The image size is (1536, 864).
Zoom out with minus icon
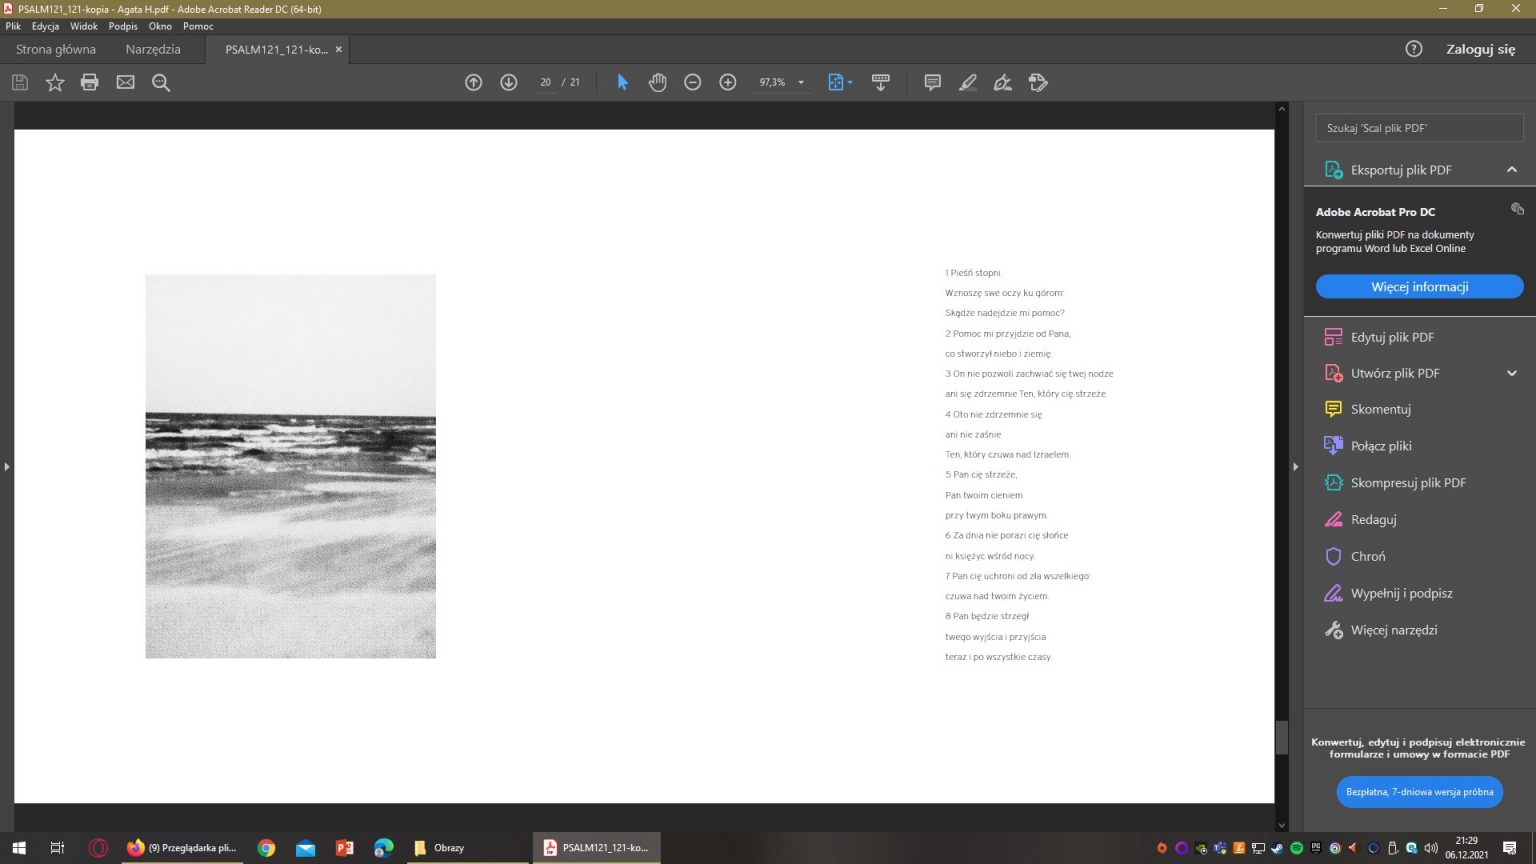[692, 83]
